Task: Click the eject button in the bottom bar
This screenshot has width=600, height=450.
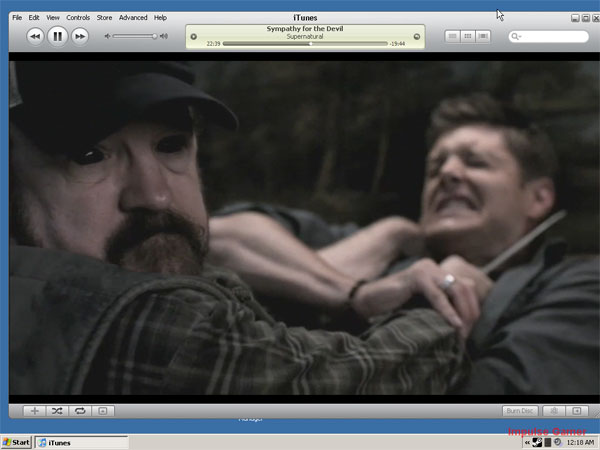Action: tap(577, 411)
